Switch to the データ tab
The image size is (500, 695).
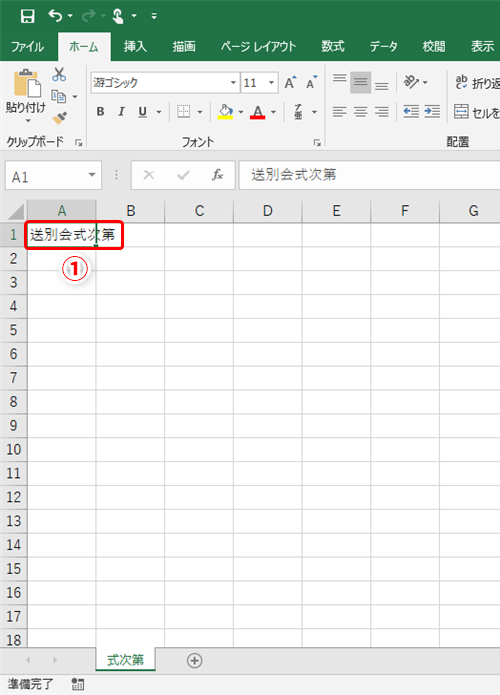(x=384, y=46)
